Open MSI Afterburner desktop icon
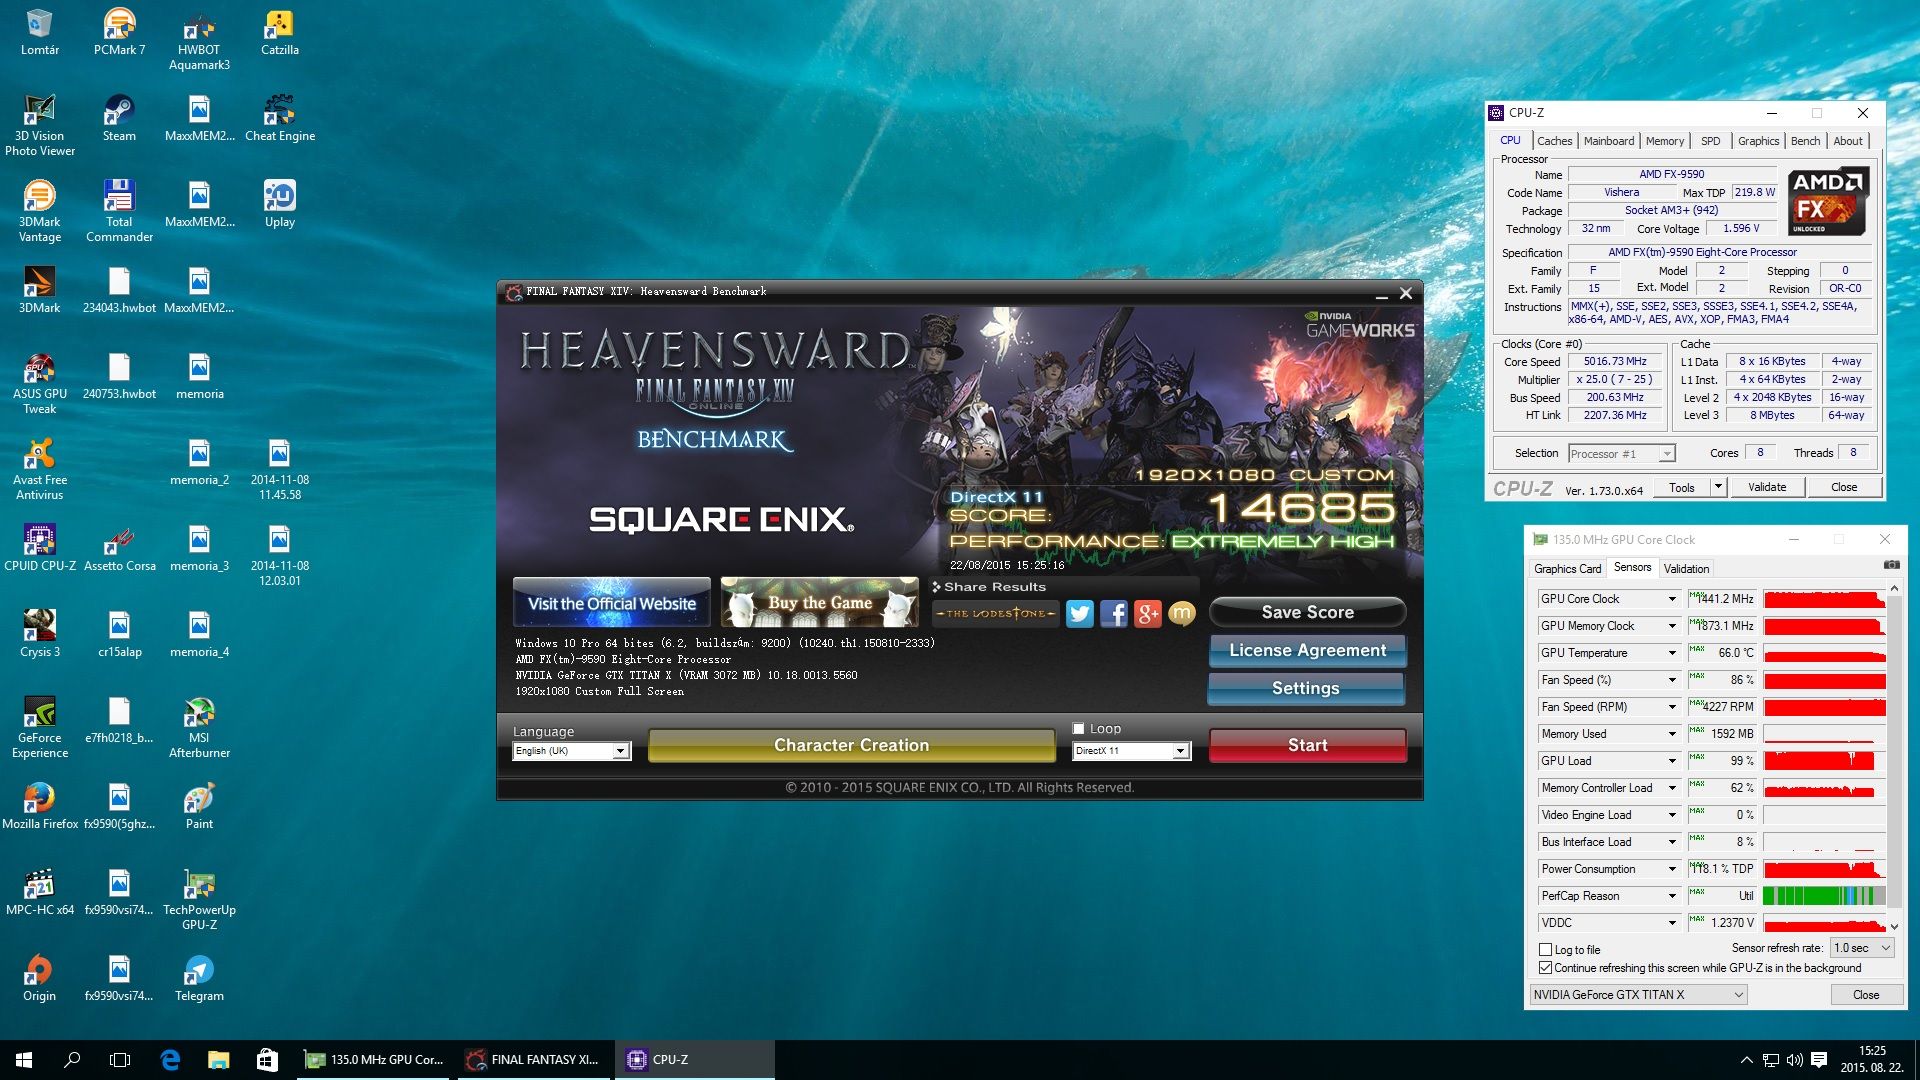 (199, 727)
